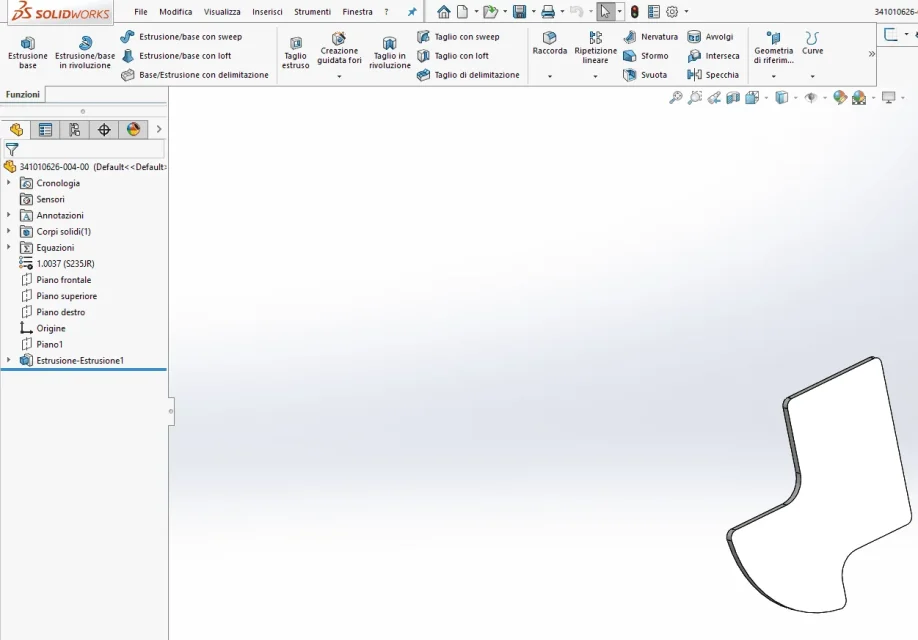Select the Svuota shell tool
Screen dimensions: 918x640
645,75
